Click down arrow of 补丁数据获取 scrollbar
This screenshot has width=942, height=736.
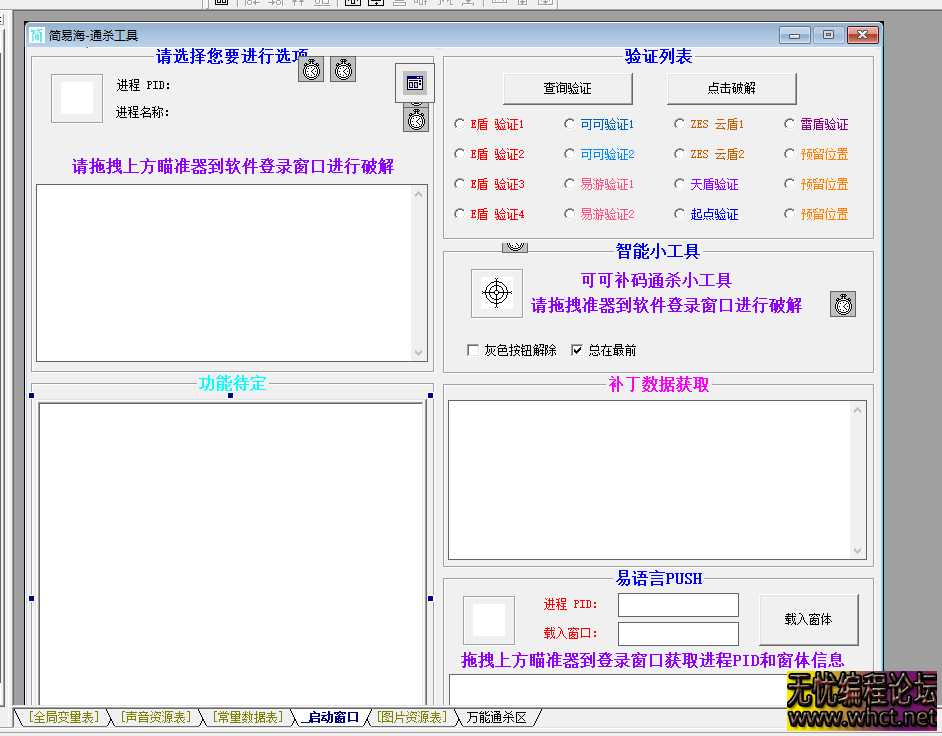[x=857, y=550]
